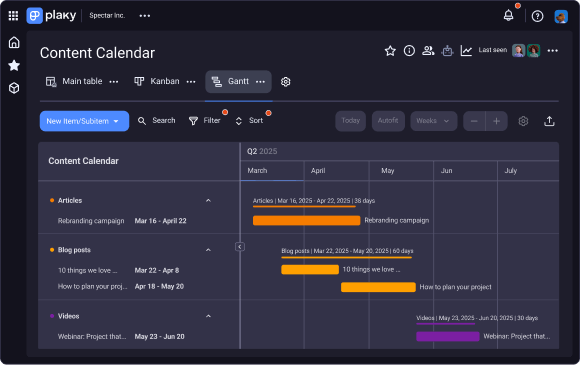Select the April month header
Screen dimensions: 580x365
click(x=337, y=171)
